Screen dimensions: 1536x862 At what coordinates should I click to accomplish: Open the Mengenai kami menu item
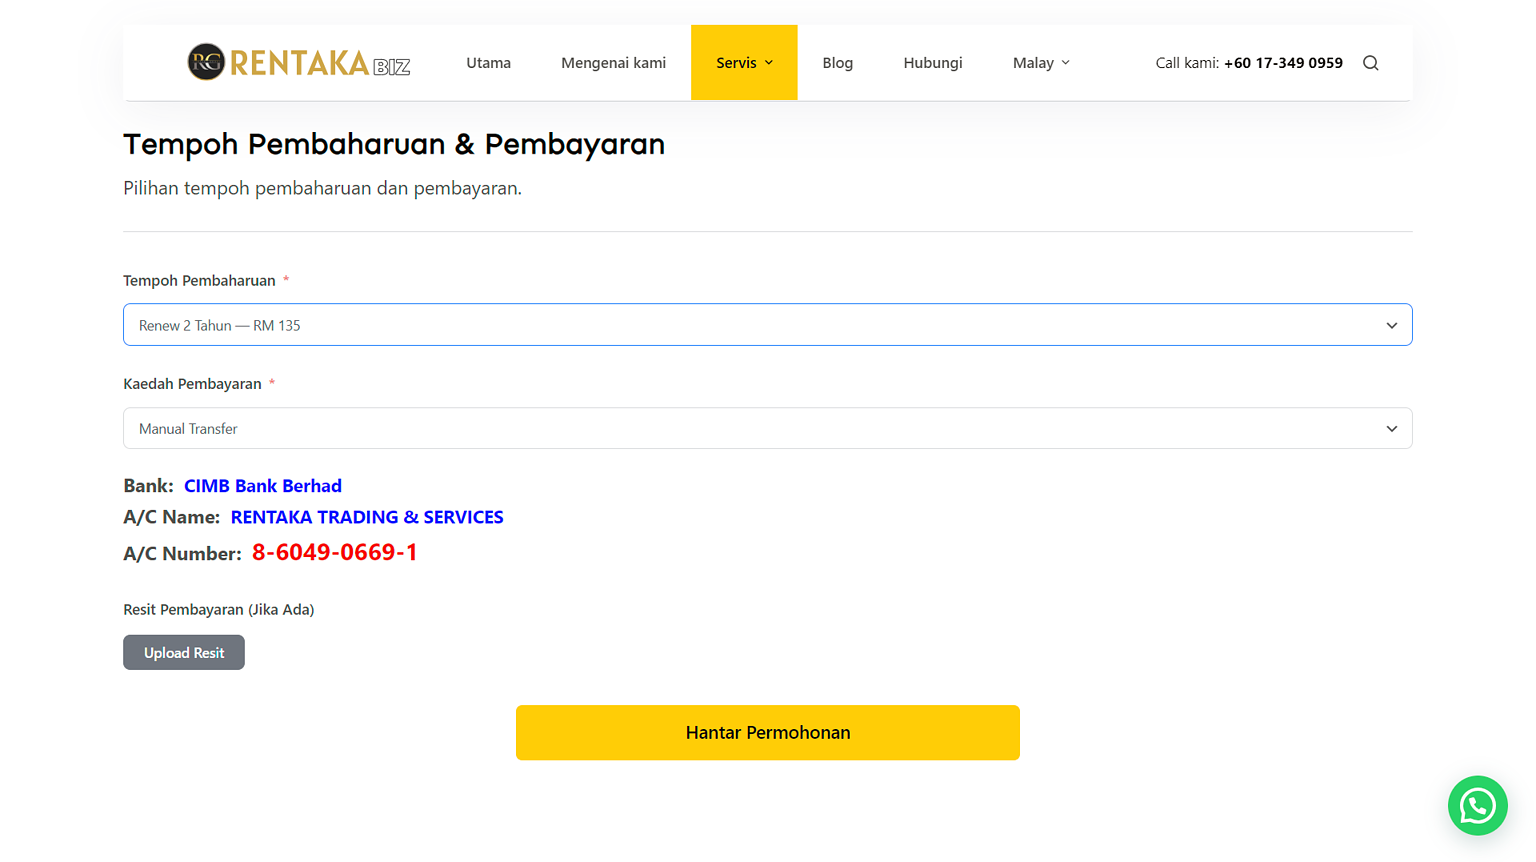613,63
